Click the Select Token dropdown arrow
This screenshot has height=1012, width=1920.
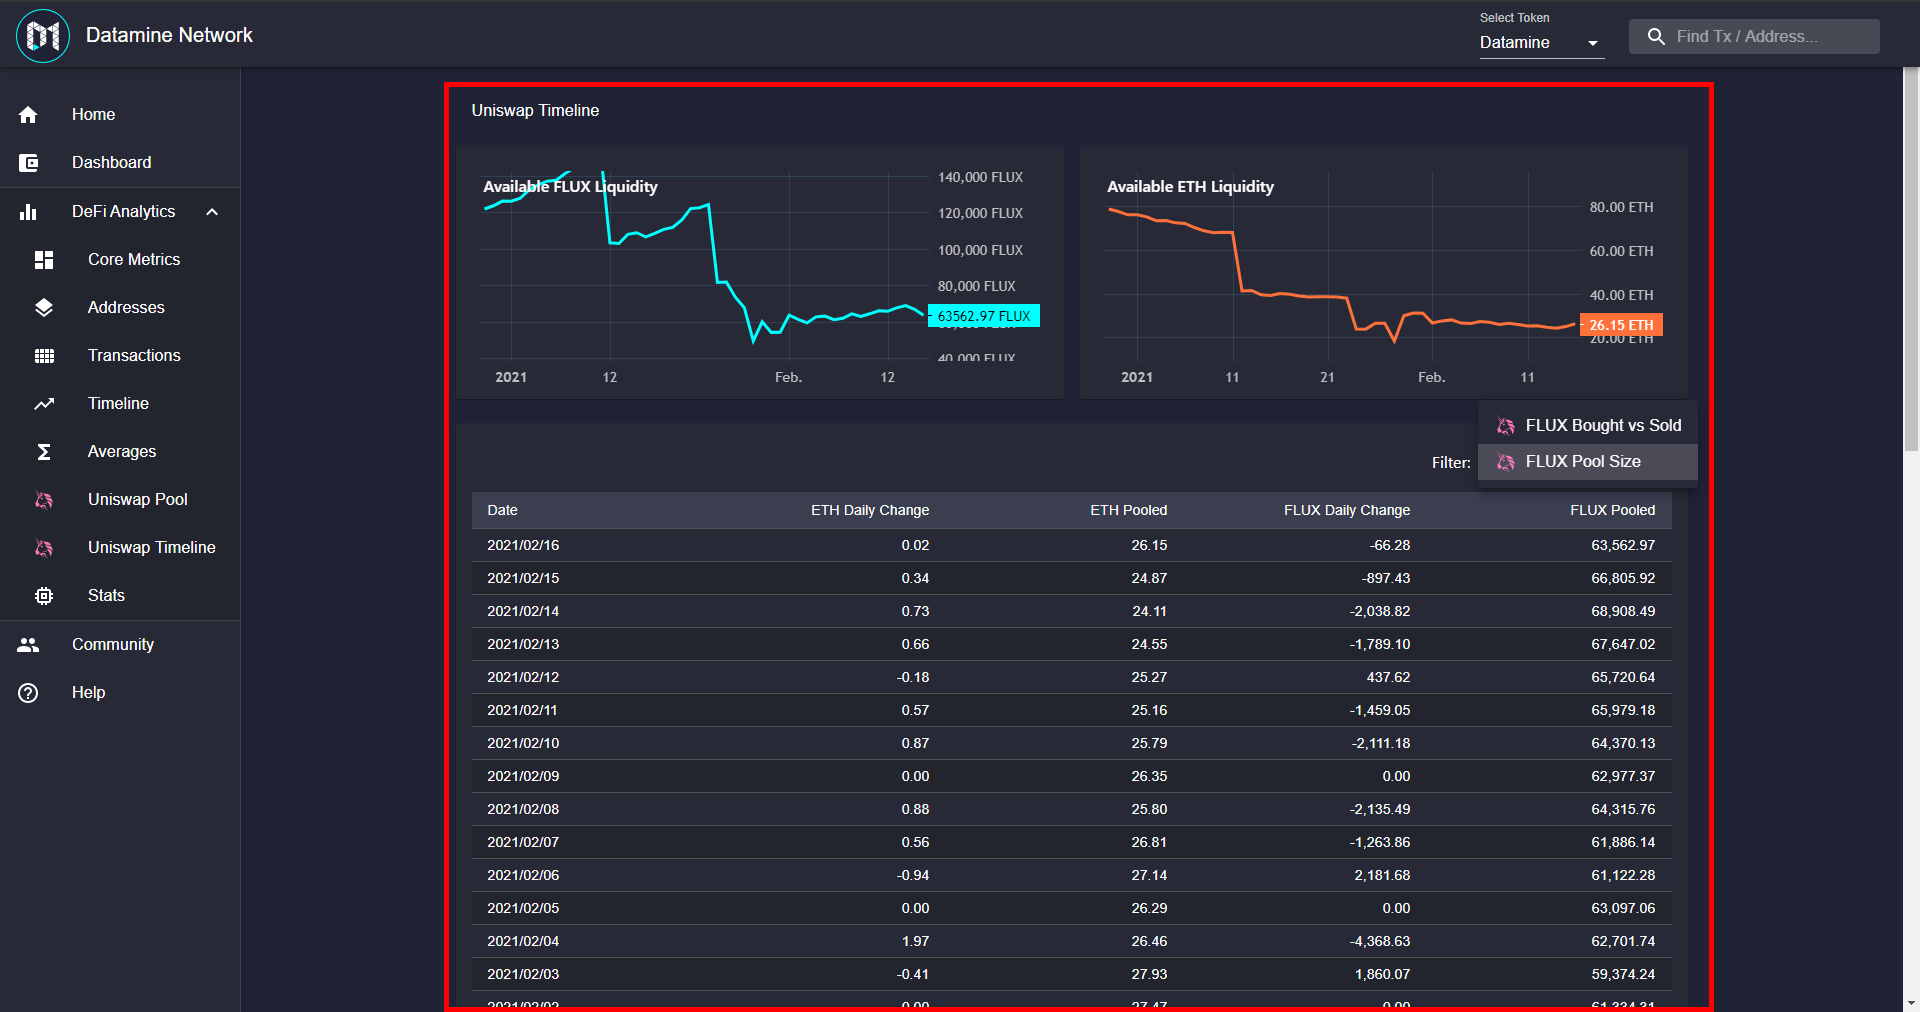click(1593, 43)
